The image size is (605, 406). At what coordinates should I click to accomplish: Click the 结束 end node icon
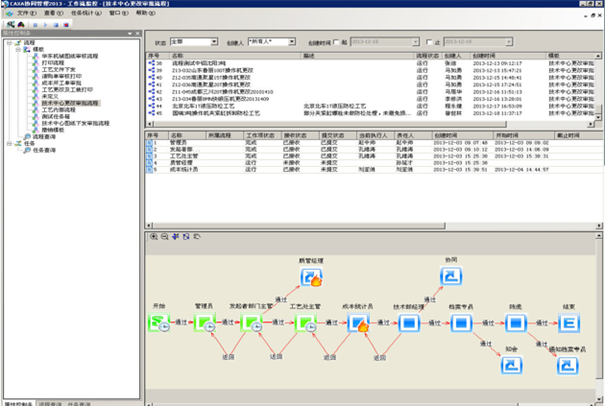point(567,324)
